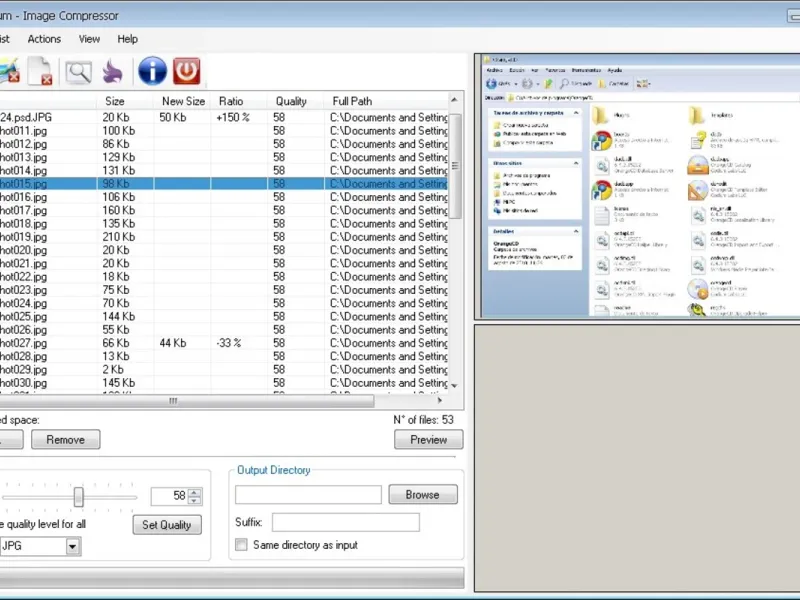Click the file list scroll down arrow

coord(455,386)
